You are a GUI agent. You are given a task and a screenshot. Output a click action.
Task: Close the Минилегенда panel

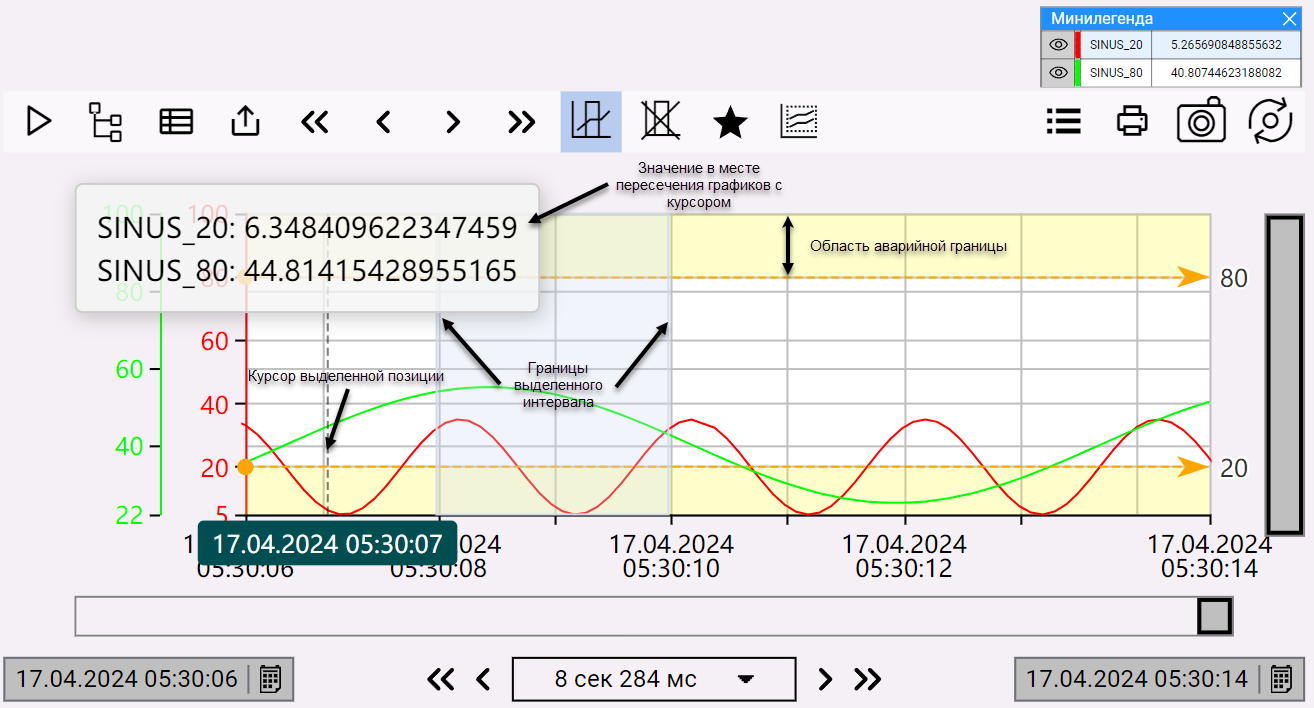(1289, 19)
